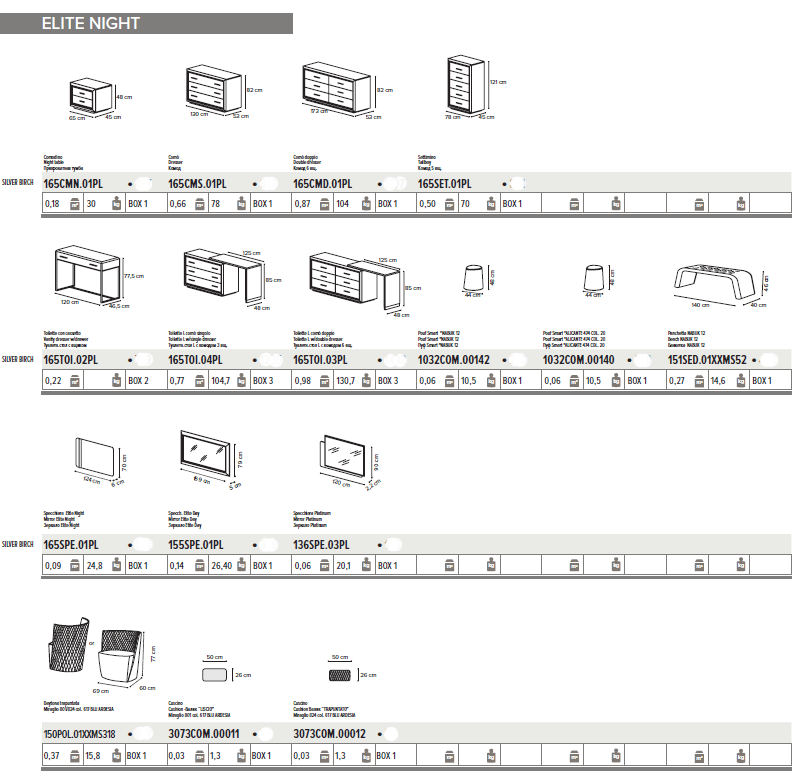This screenshot has width=797, height=777.
Task: Select product code 136SPE.03PL
Action: (x=321, y=545)
